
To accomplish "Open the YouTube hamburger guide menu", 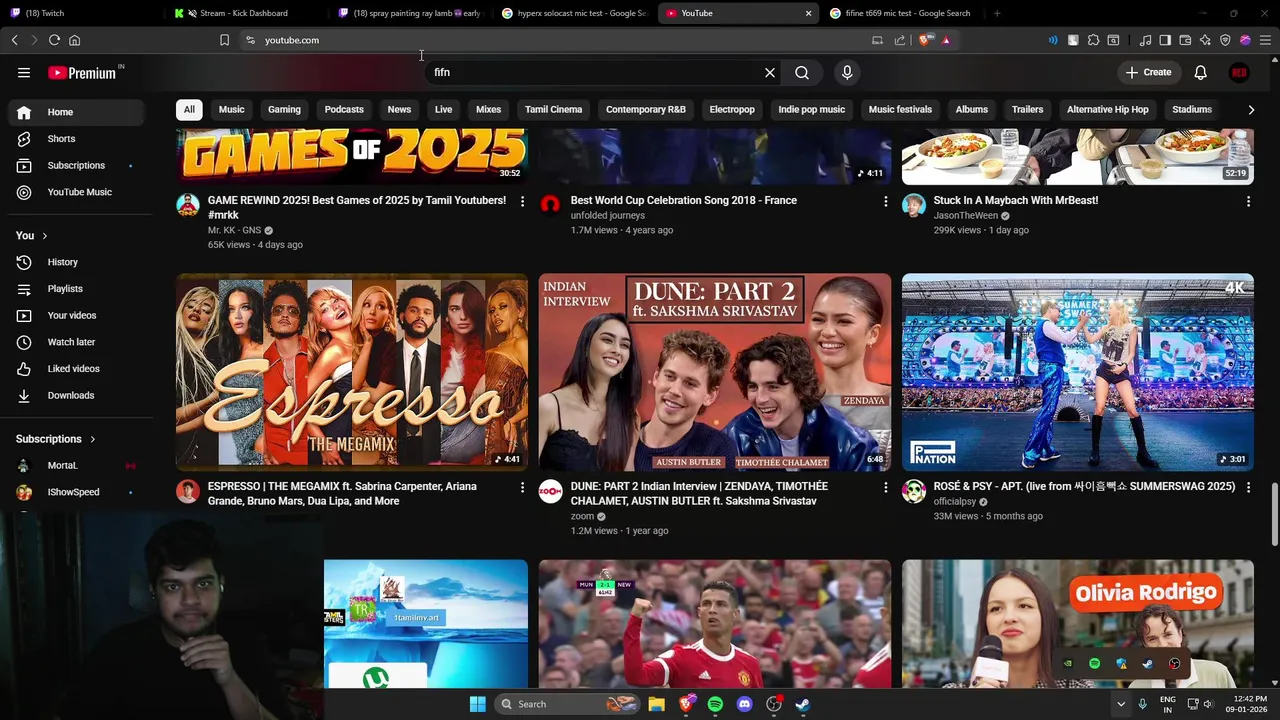I will click(24, 73).
